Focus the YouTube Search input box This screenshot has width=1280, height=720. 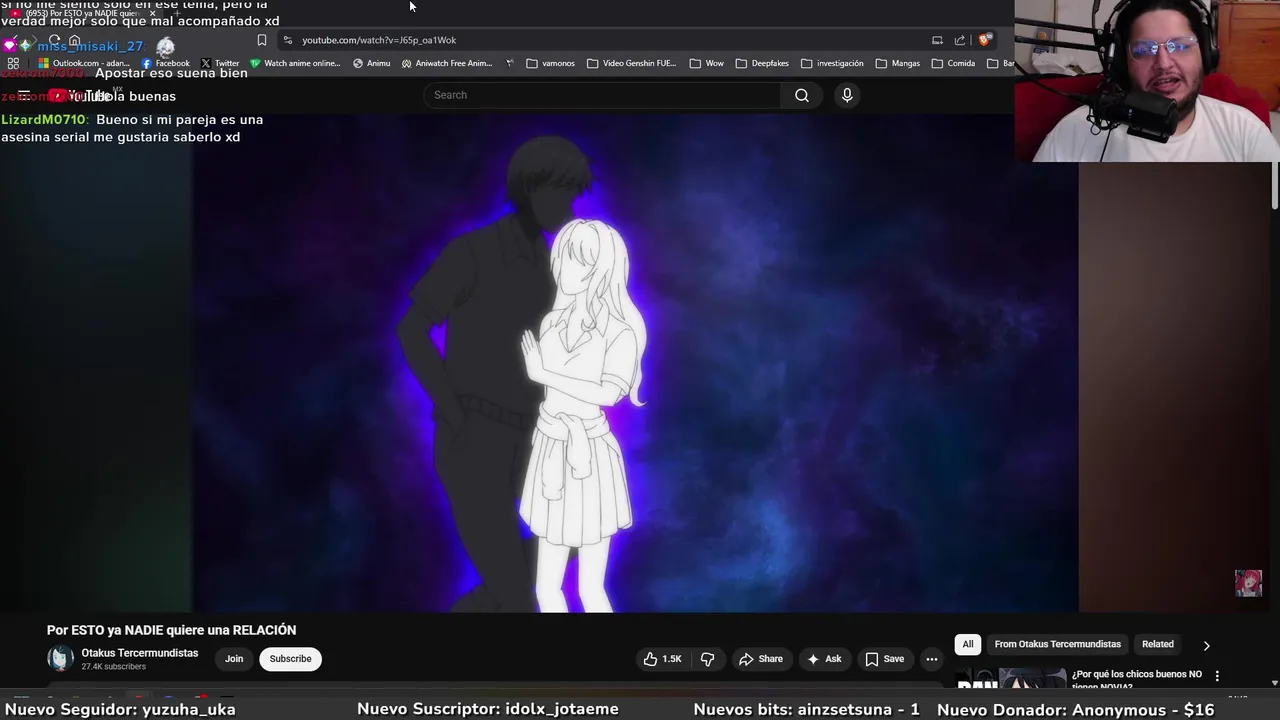pos(602,95)
